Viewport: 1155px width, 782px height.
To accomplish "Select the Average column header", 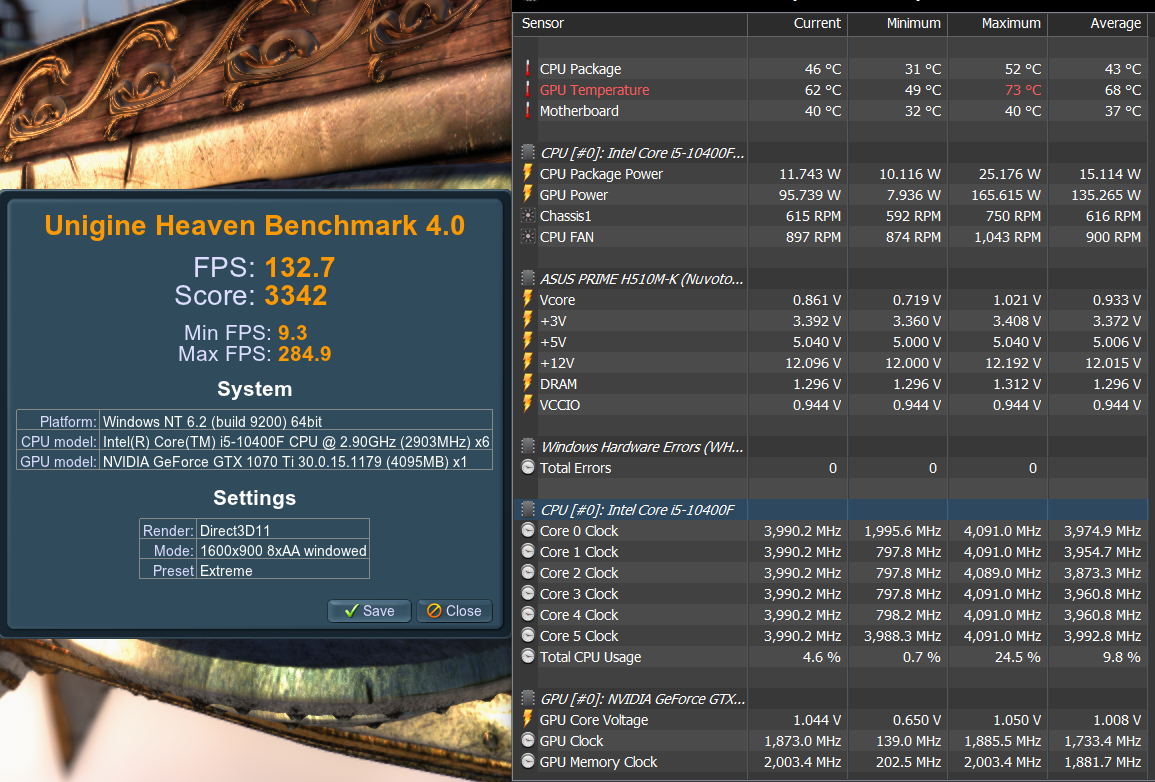I will click(x=1115, y=23).
